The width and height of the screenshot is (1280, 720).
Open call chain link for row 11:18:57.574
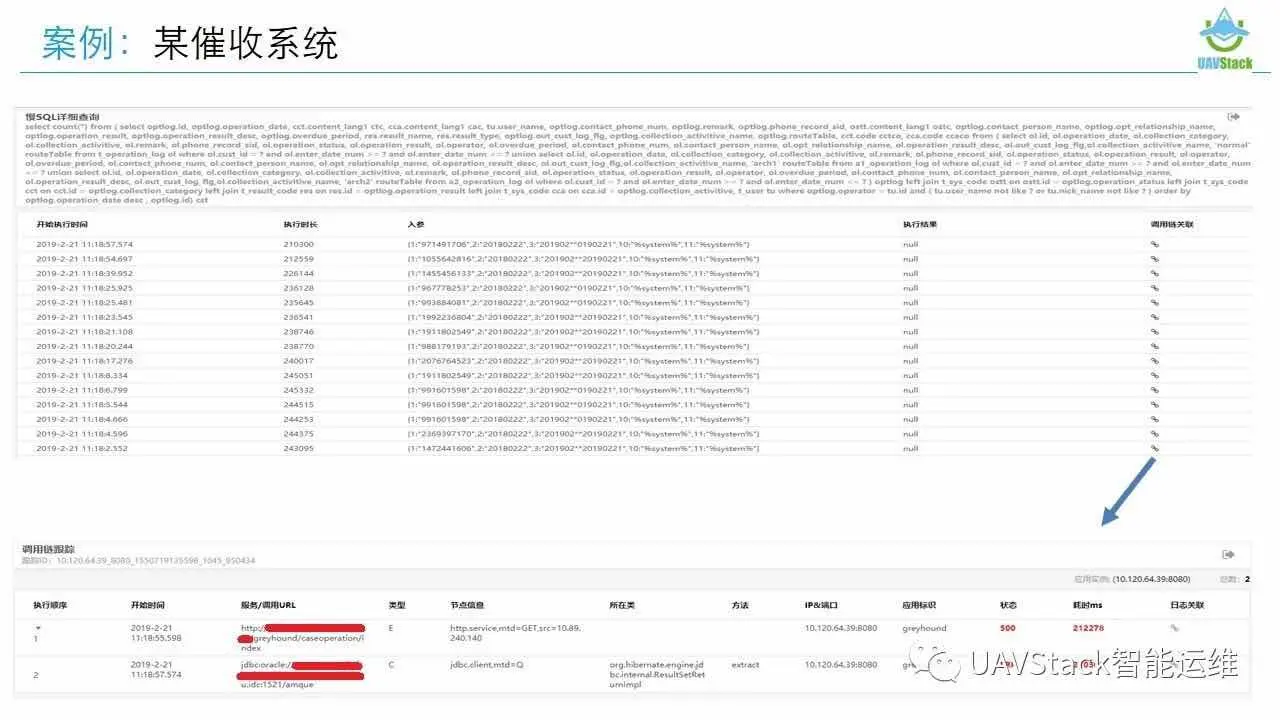coord(1155,244)
